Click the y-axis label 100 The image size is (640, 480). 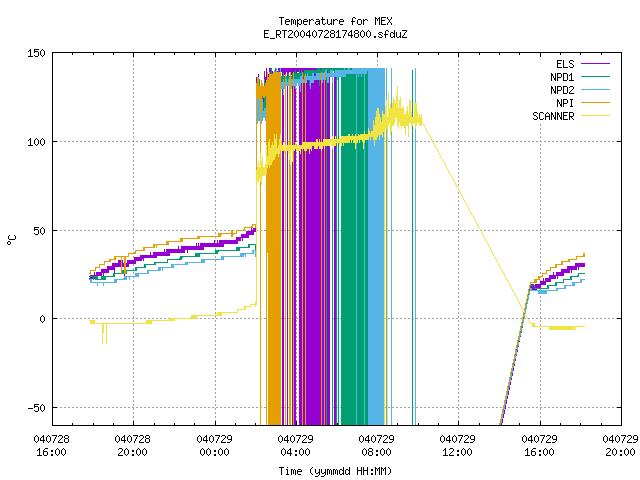tap(36, 142)
